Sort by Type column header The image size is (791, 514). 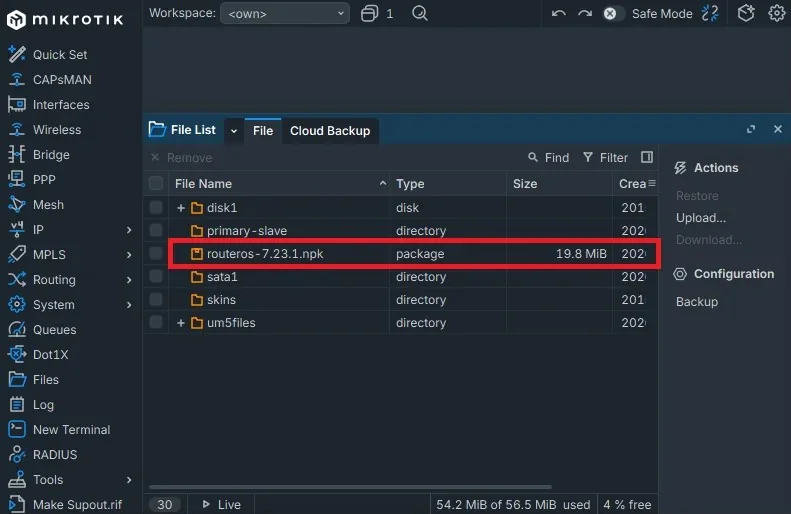(448, 184)
